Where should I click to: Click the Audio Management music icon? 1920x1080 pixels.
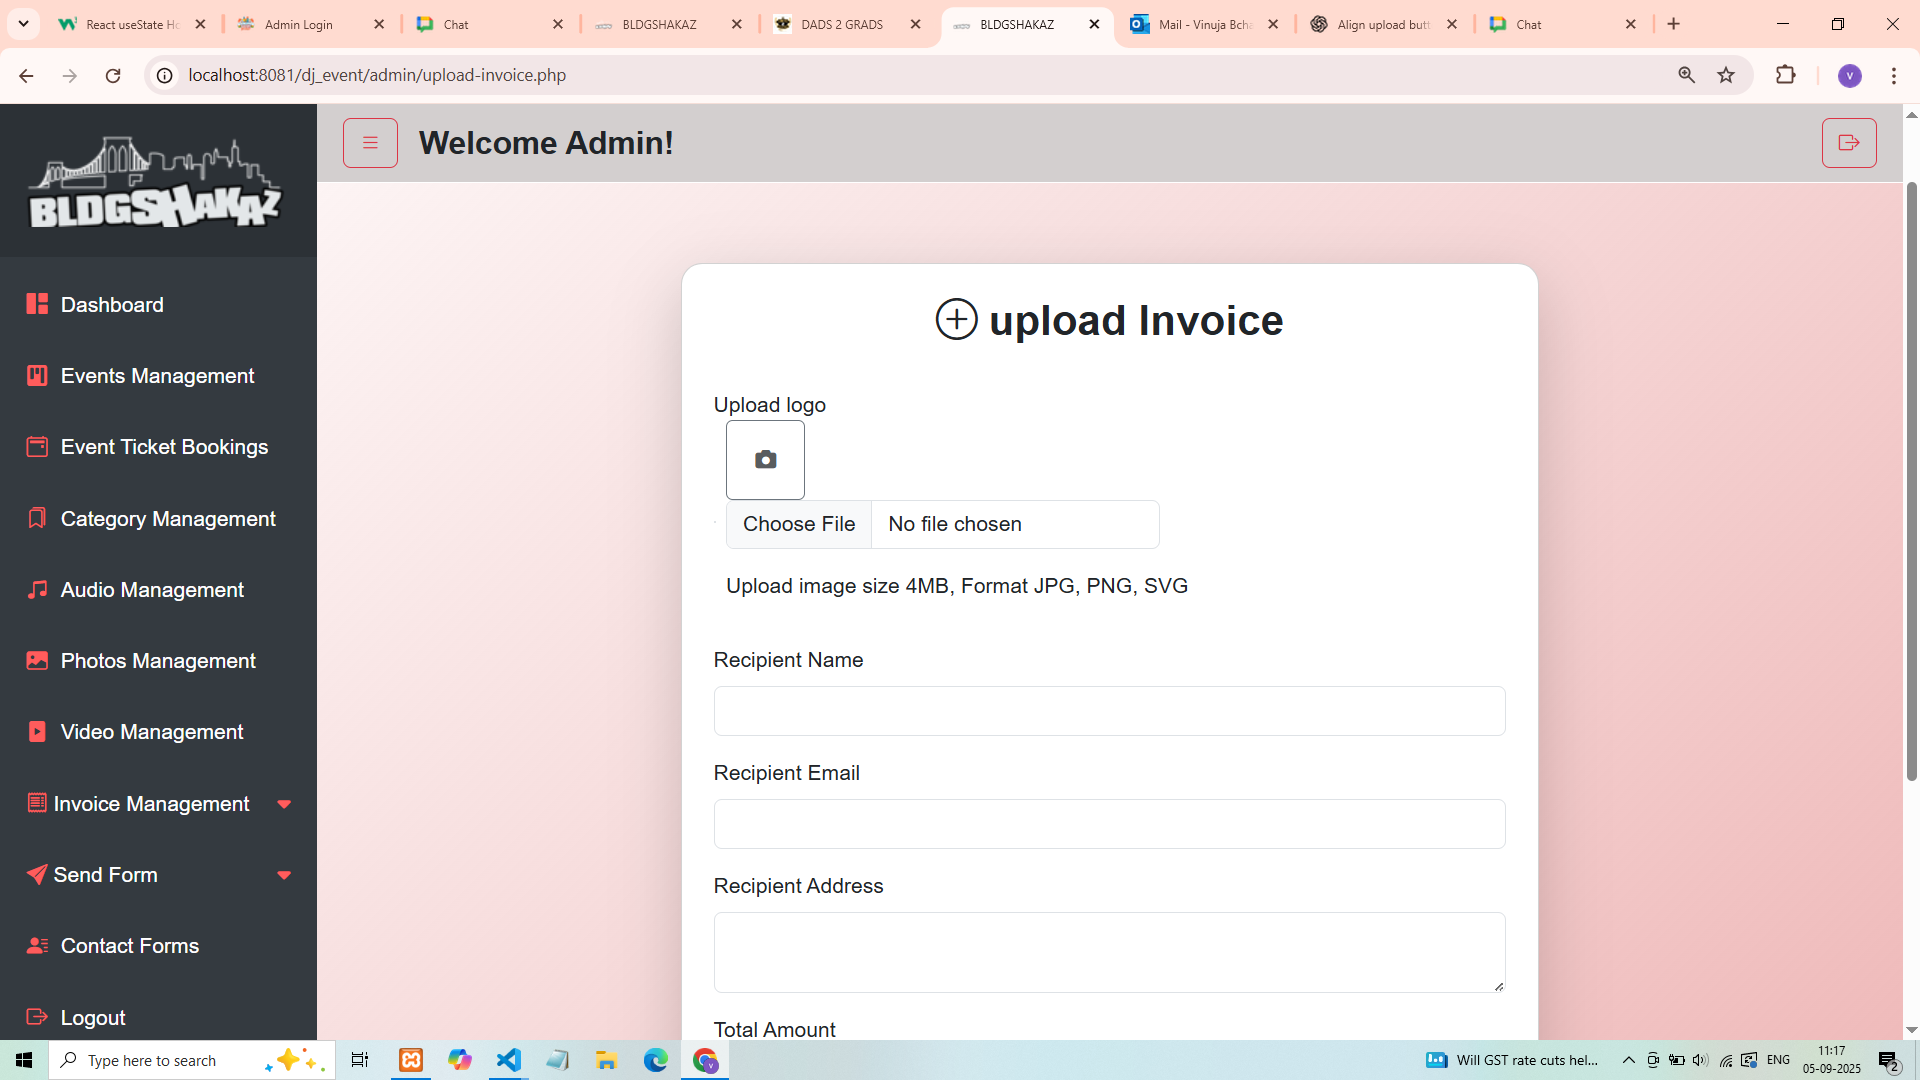coord(37,590)
